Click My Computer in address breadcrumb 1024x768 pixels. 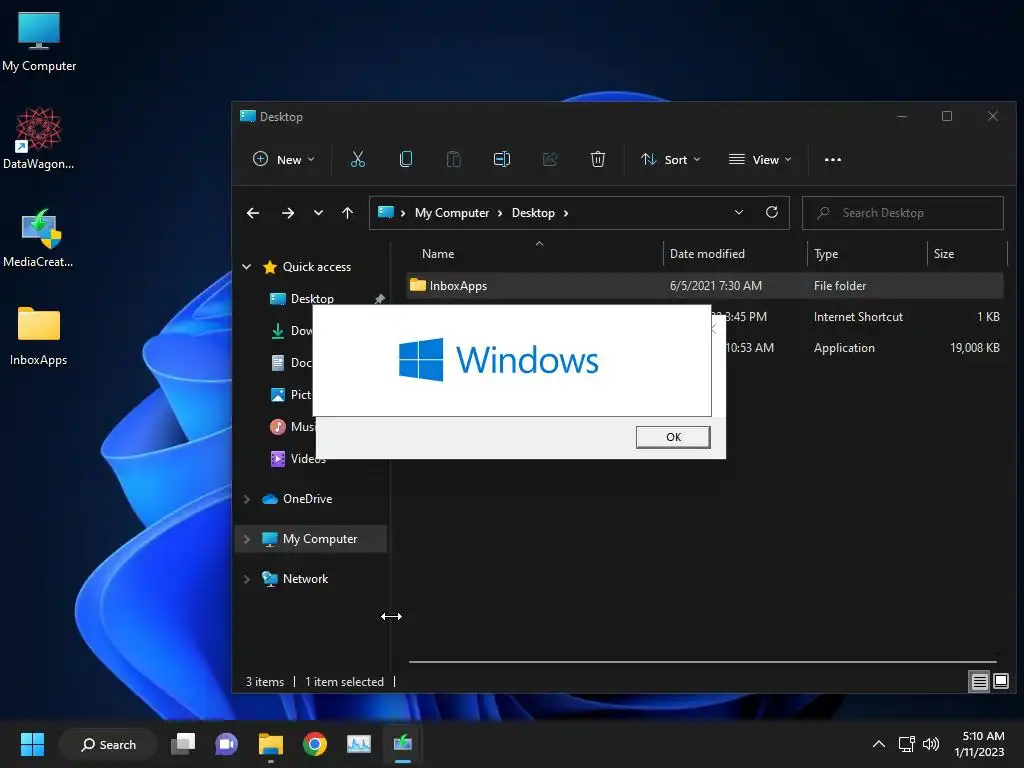pos(452,213)
